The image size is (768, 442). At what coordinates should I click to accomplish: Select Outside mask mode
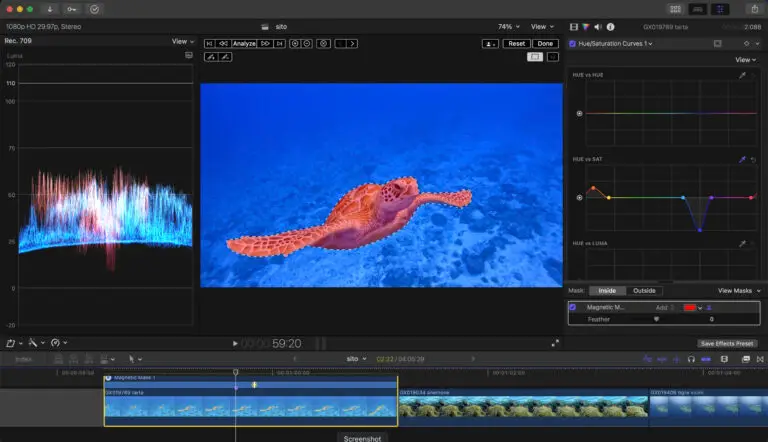tap(644, 291)
